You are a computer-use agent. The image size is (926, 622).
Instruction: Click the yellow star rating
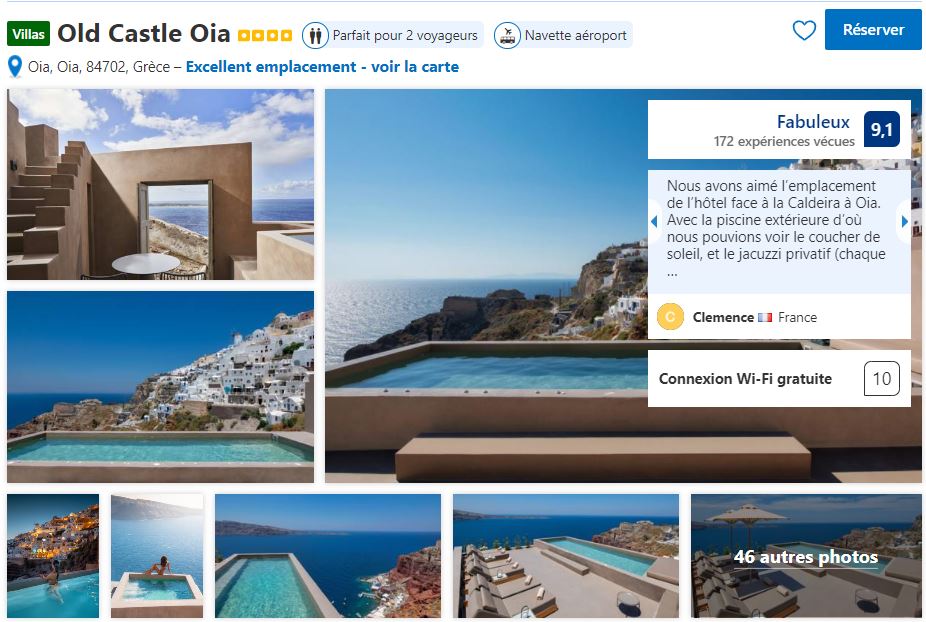tap(265, 35)
